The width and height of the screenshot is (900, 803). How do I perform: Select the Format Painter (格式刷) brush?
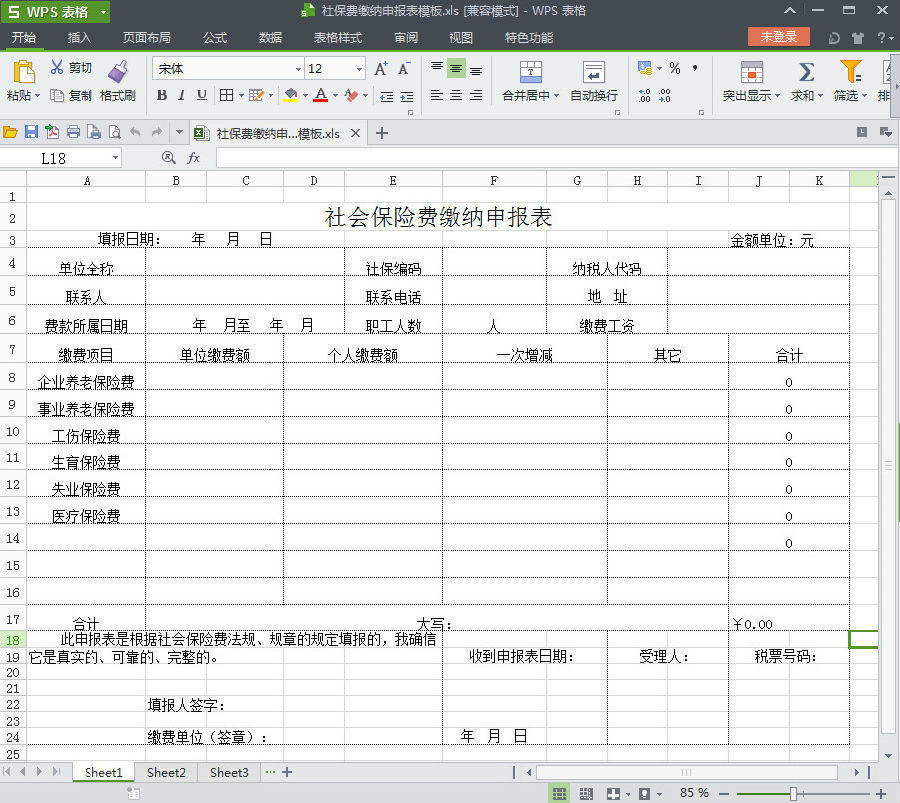(x=118, y=71)
